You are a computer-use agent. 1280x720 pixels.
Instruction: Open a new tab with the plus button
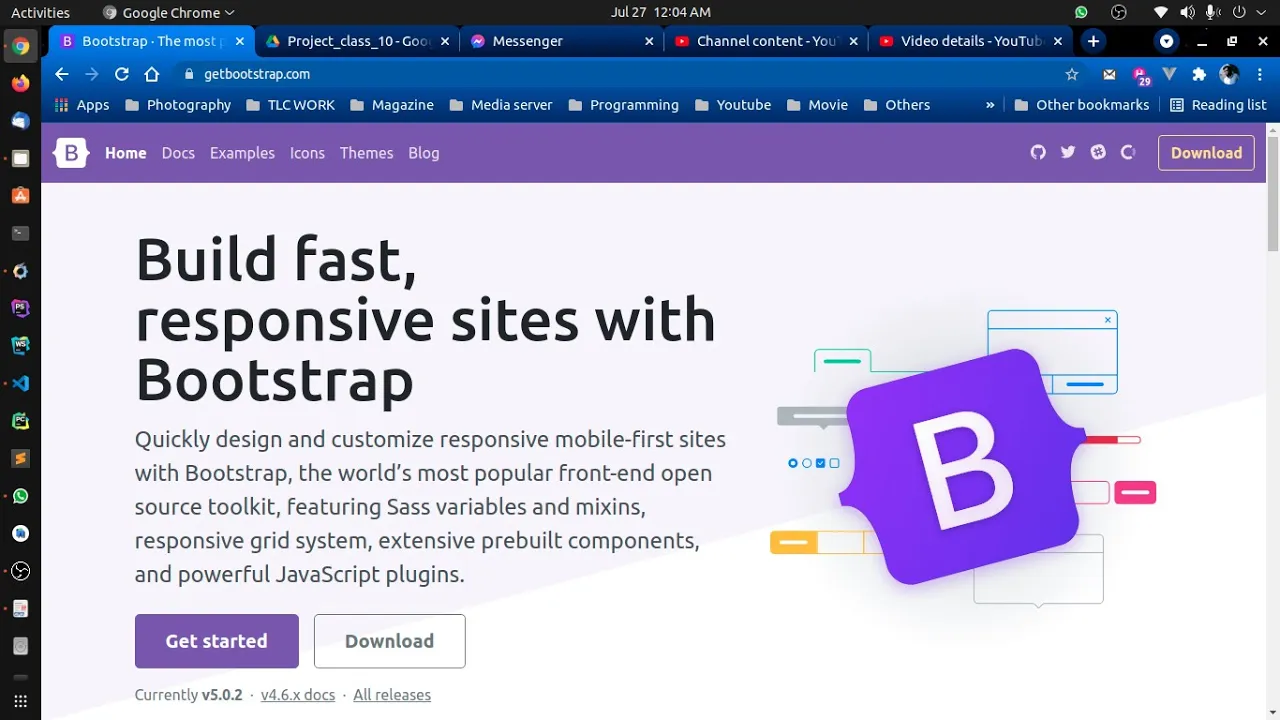[x=1093, y=41]
